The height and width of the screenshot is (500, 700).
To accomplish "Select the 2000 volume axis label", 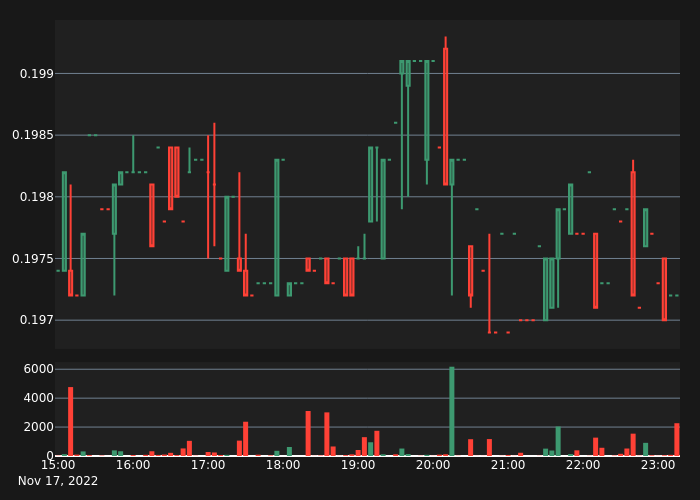I will click(x=39, y=427).
